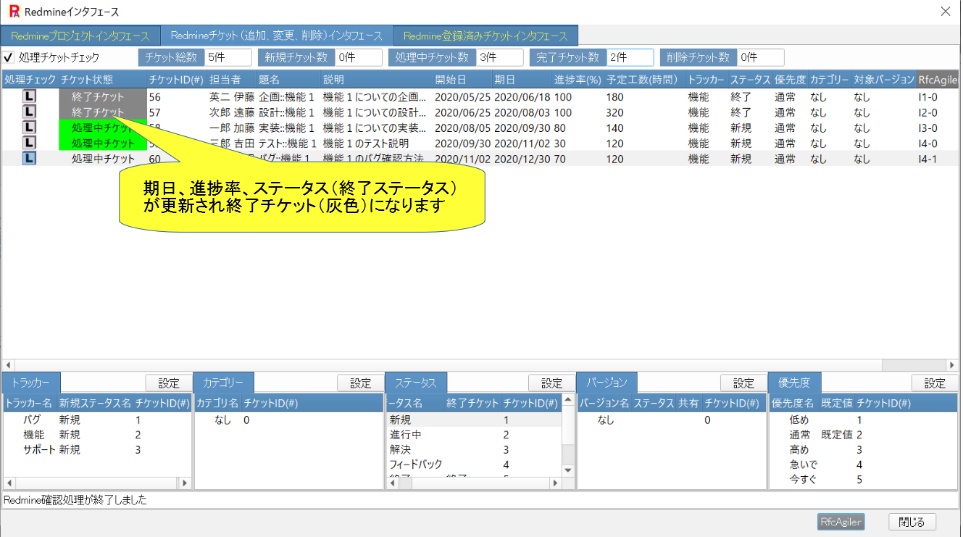Click the 完了チケット数 field showing 2件

tap(630, 57)
